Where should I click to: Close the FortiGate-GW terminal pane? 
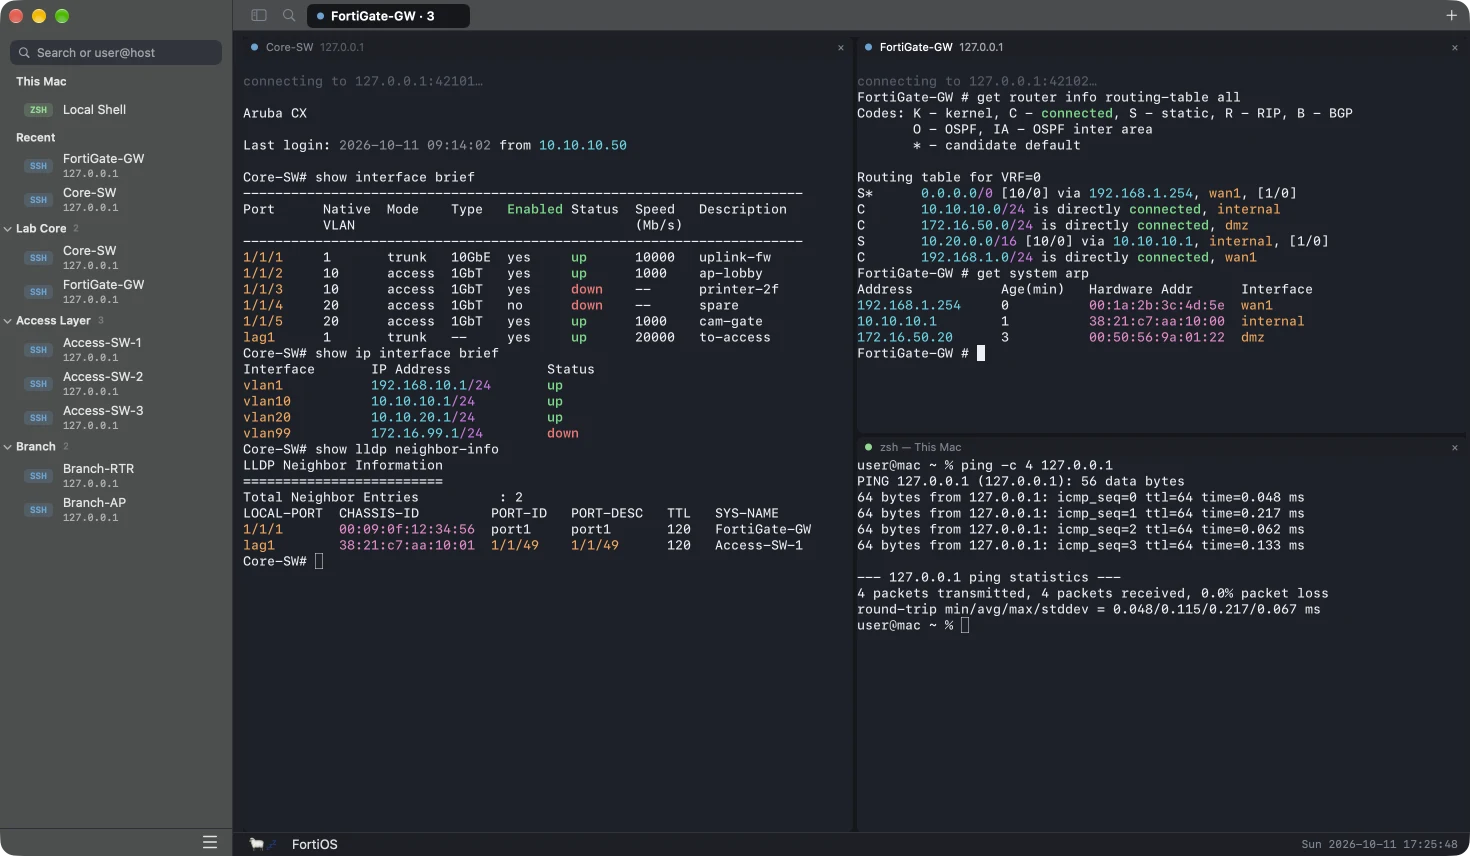click(x=1454, y=47)
